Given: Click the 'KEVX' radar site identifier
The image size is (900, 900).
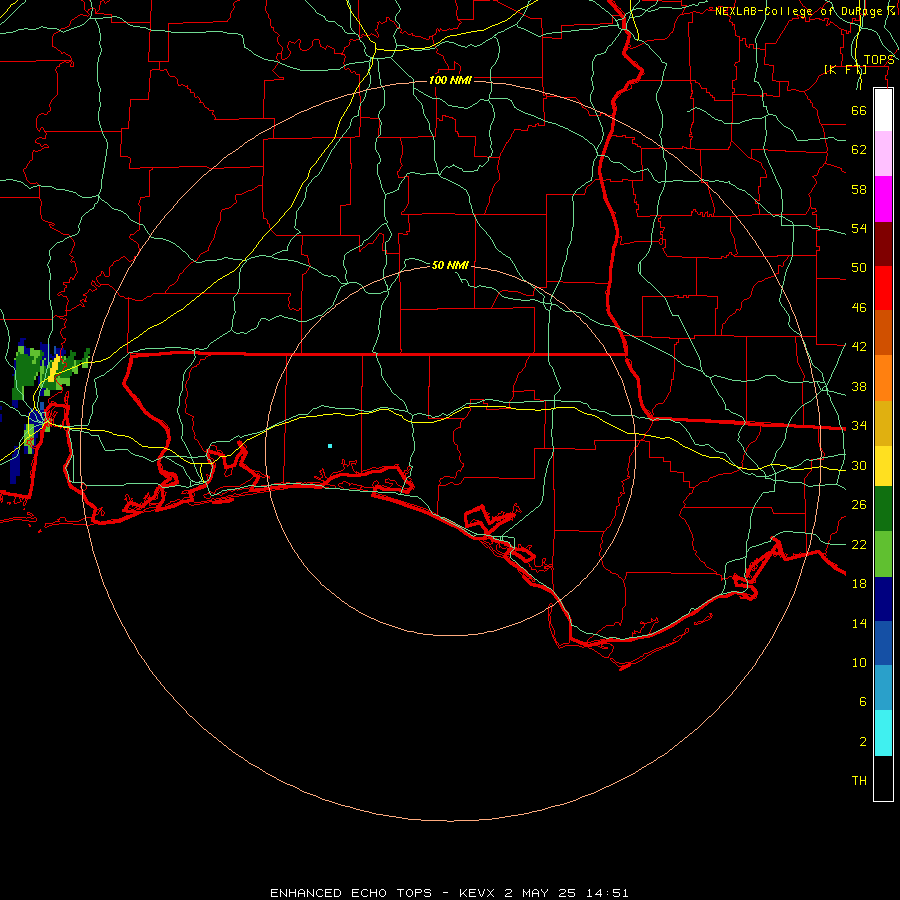Looking at the screenshot, I should 476,893.
